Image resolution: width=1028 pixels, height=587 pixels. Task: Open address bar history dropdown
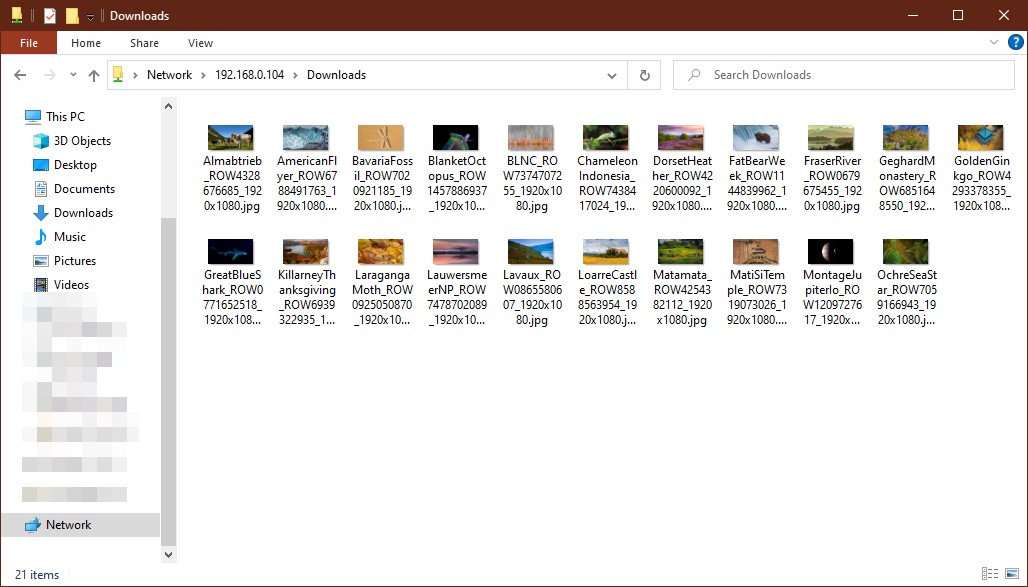(612, 75)
